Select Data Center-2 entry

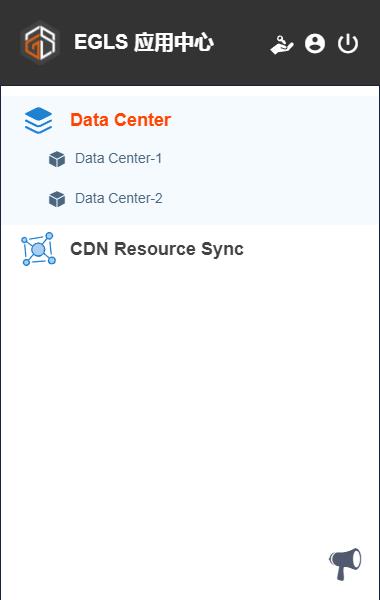[x=119, y=199]
